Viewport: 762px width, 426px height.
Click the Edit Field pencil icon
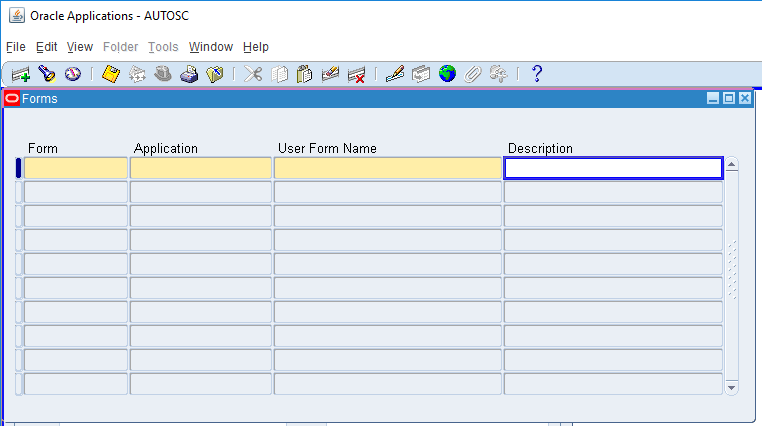[395, 74]
